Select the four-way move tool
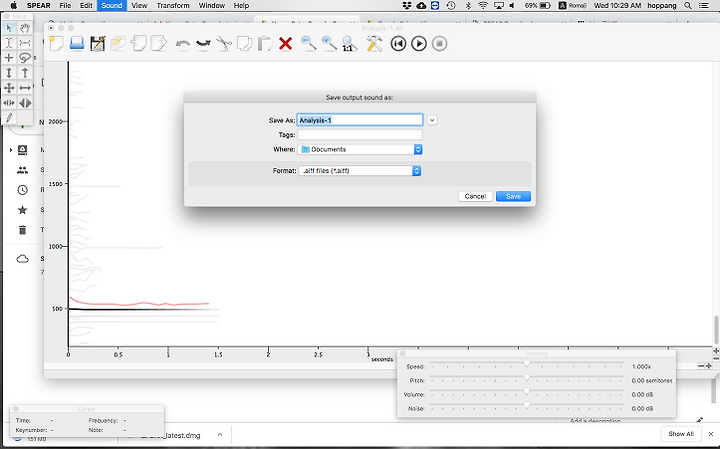The width and height of the screenshot is (720, 449). click(x=9, y=88)
